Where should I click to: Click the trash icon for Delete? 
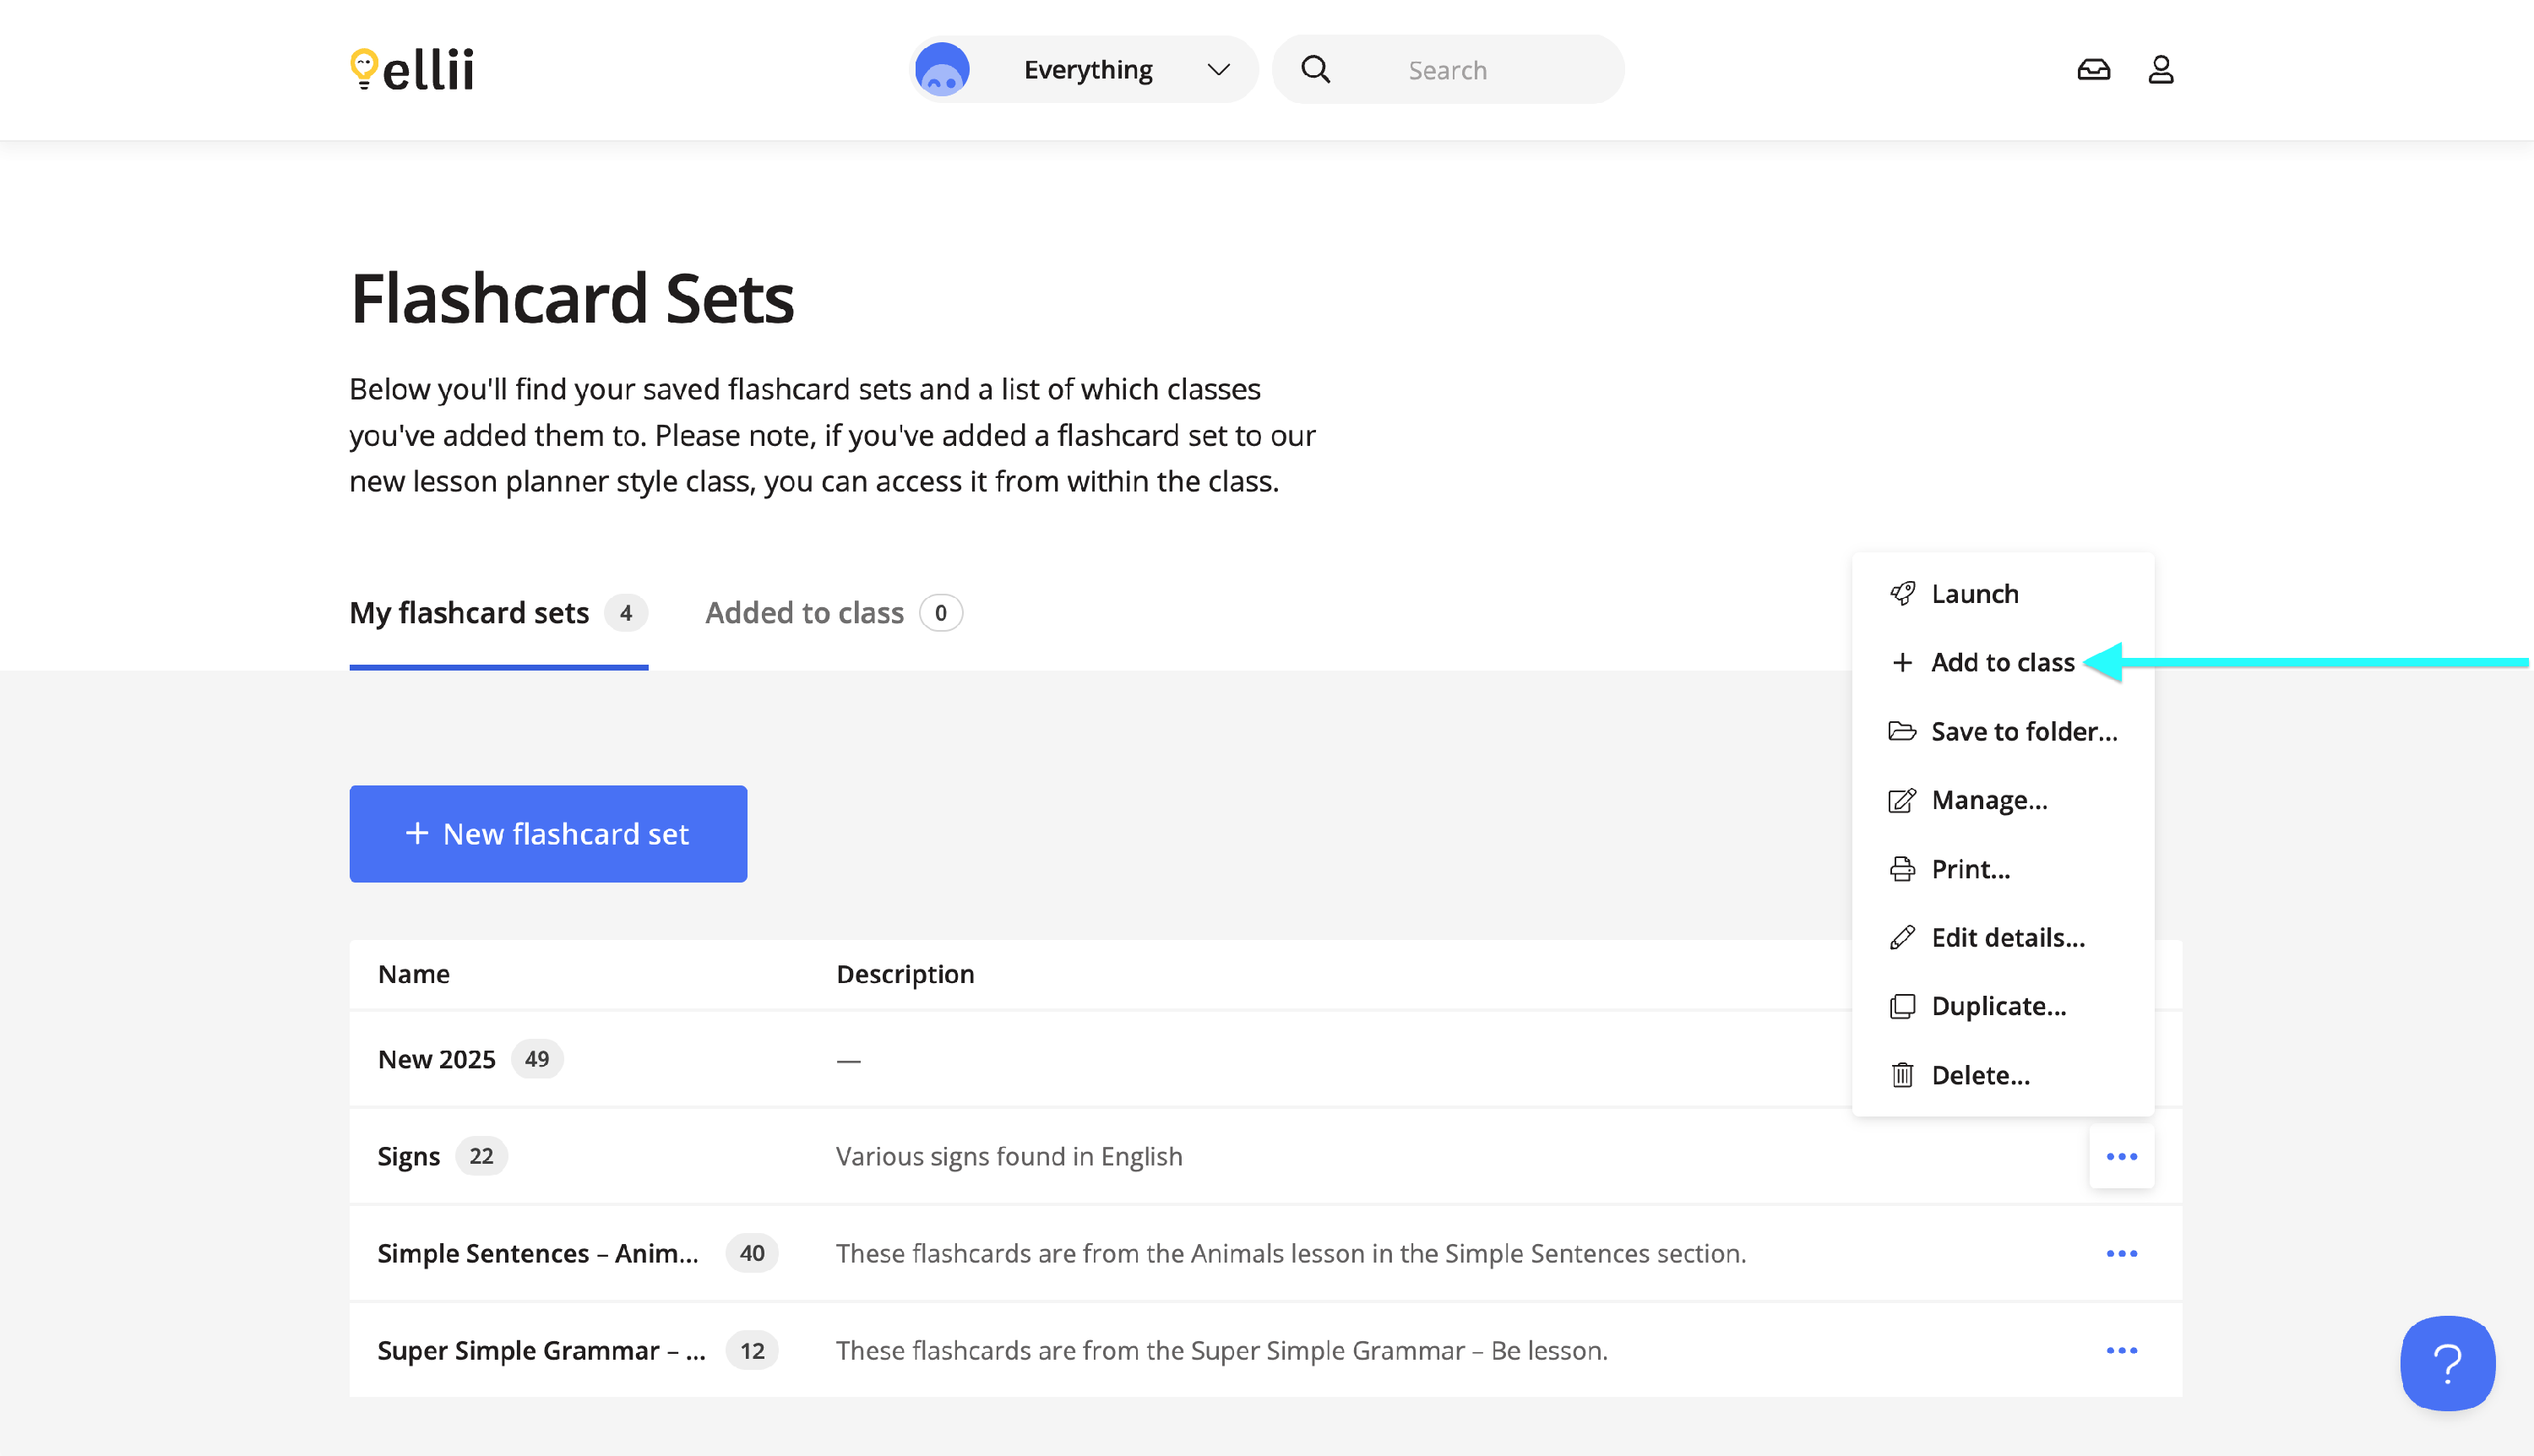1902,1075
